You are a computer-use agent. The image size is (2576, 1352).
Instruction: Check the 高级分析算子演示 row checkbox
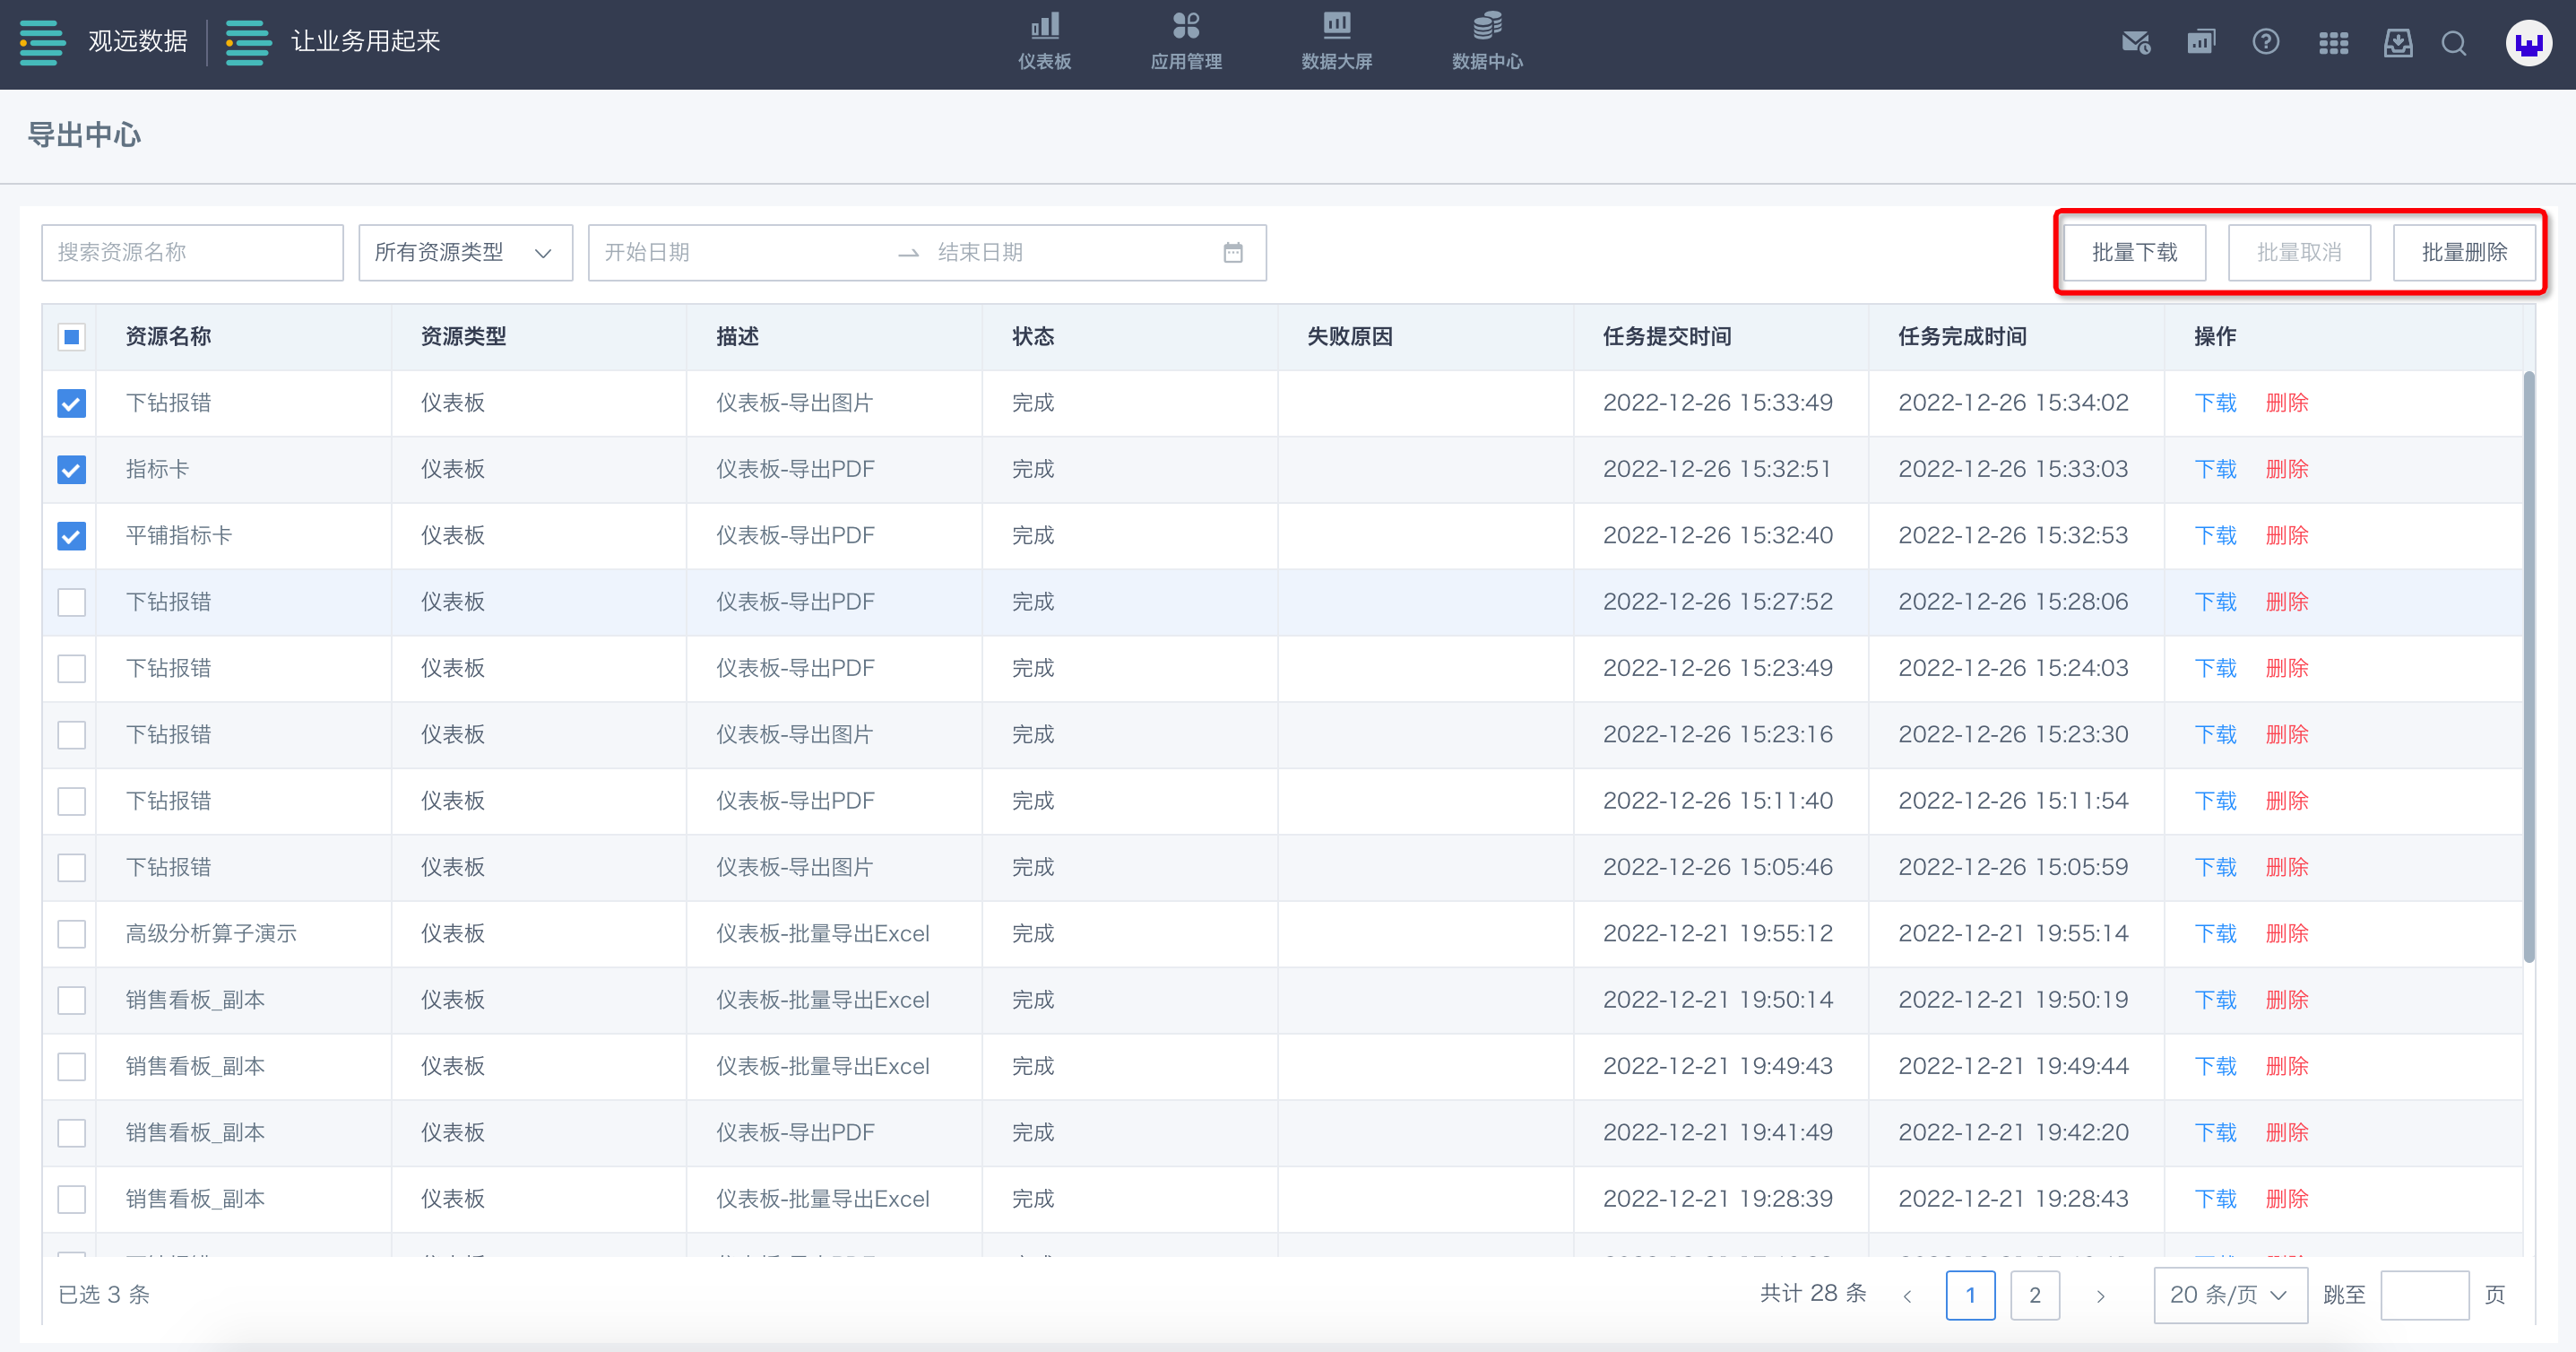(71, 934)
